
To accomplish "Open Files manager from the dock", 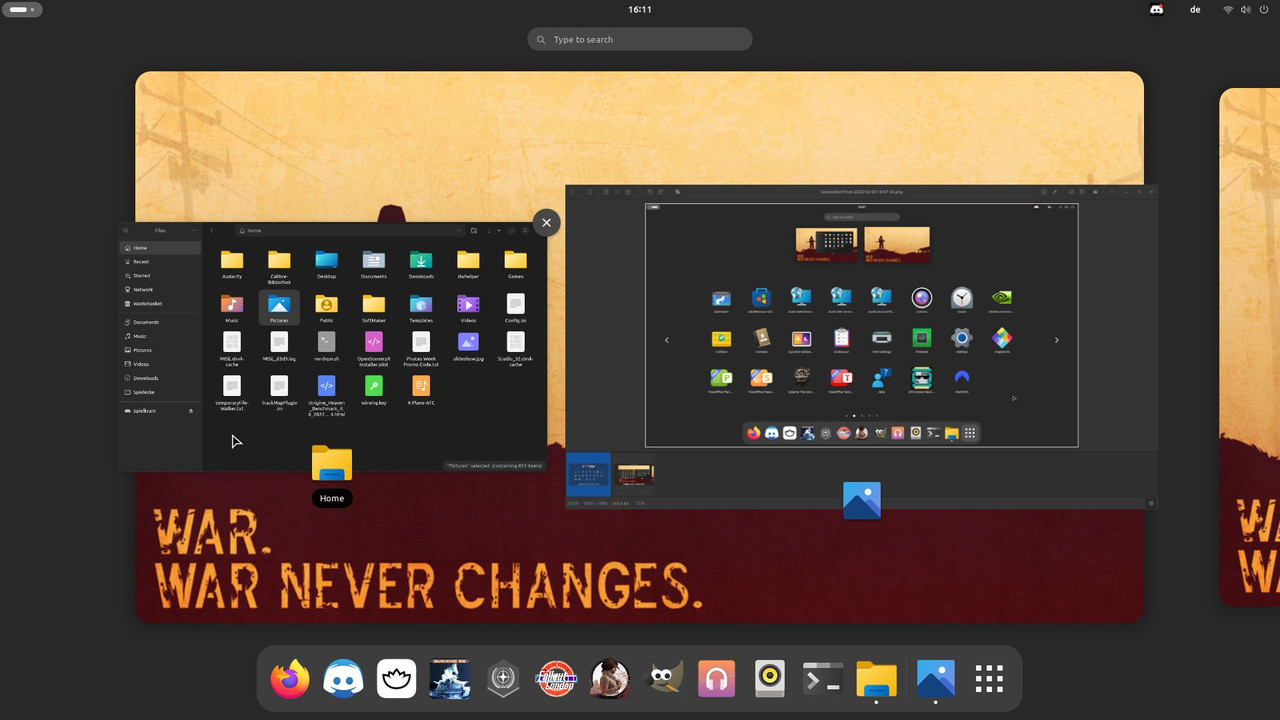I will click(876, 679).
